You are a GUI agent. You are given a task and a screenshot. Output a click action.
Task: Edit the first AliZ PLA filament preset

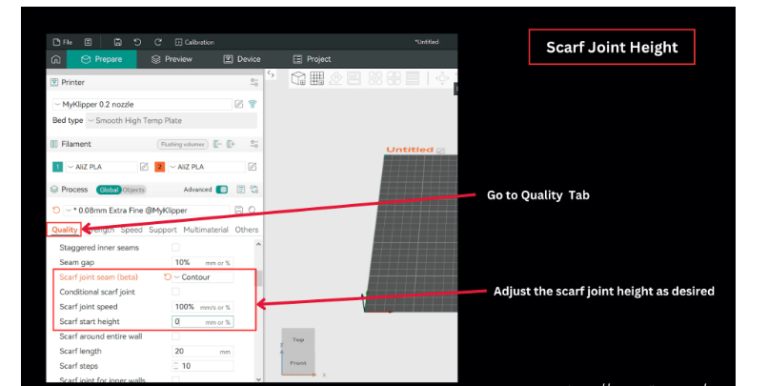tap(144, 167)
